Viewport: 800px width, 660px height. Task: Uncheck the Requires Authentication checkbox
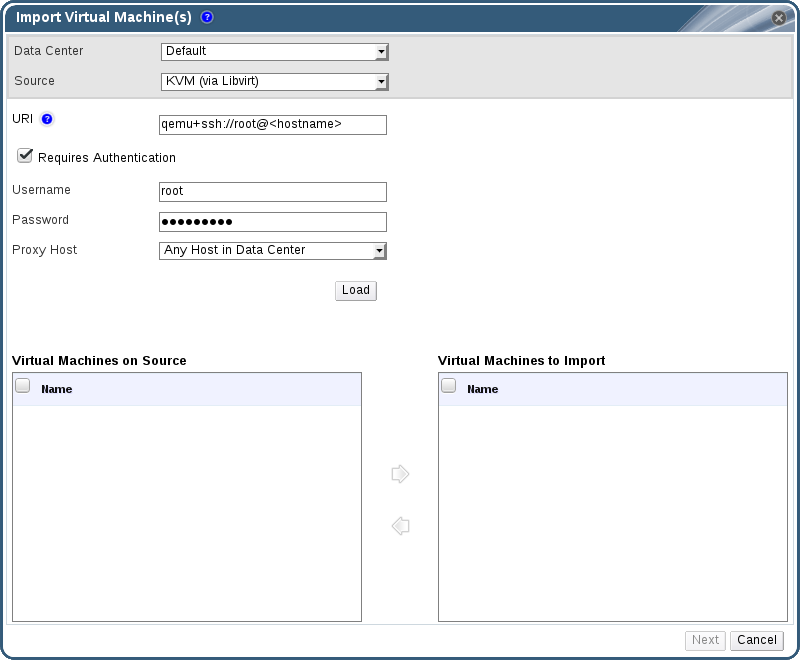click(x=26, y=156)
